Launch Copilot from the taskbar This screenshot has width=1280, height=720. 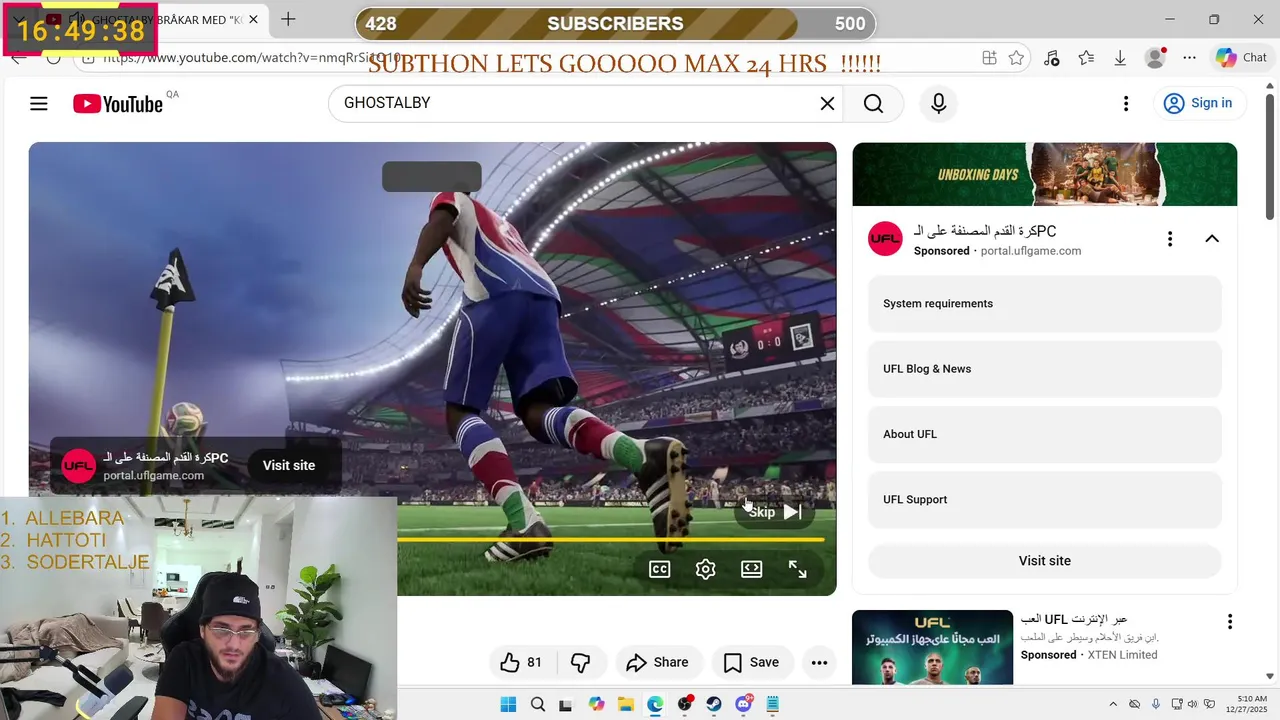pos(597,704)
